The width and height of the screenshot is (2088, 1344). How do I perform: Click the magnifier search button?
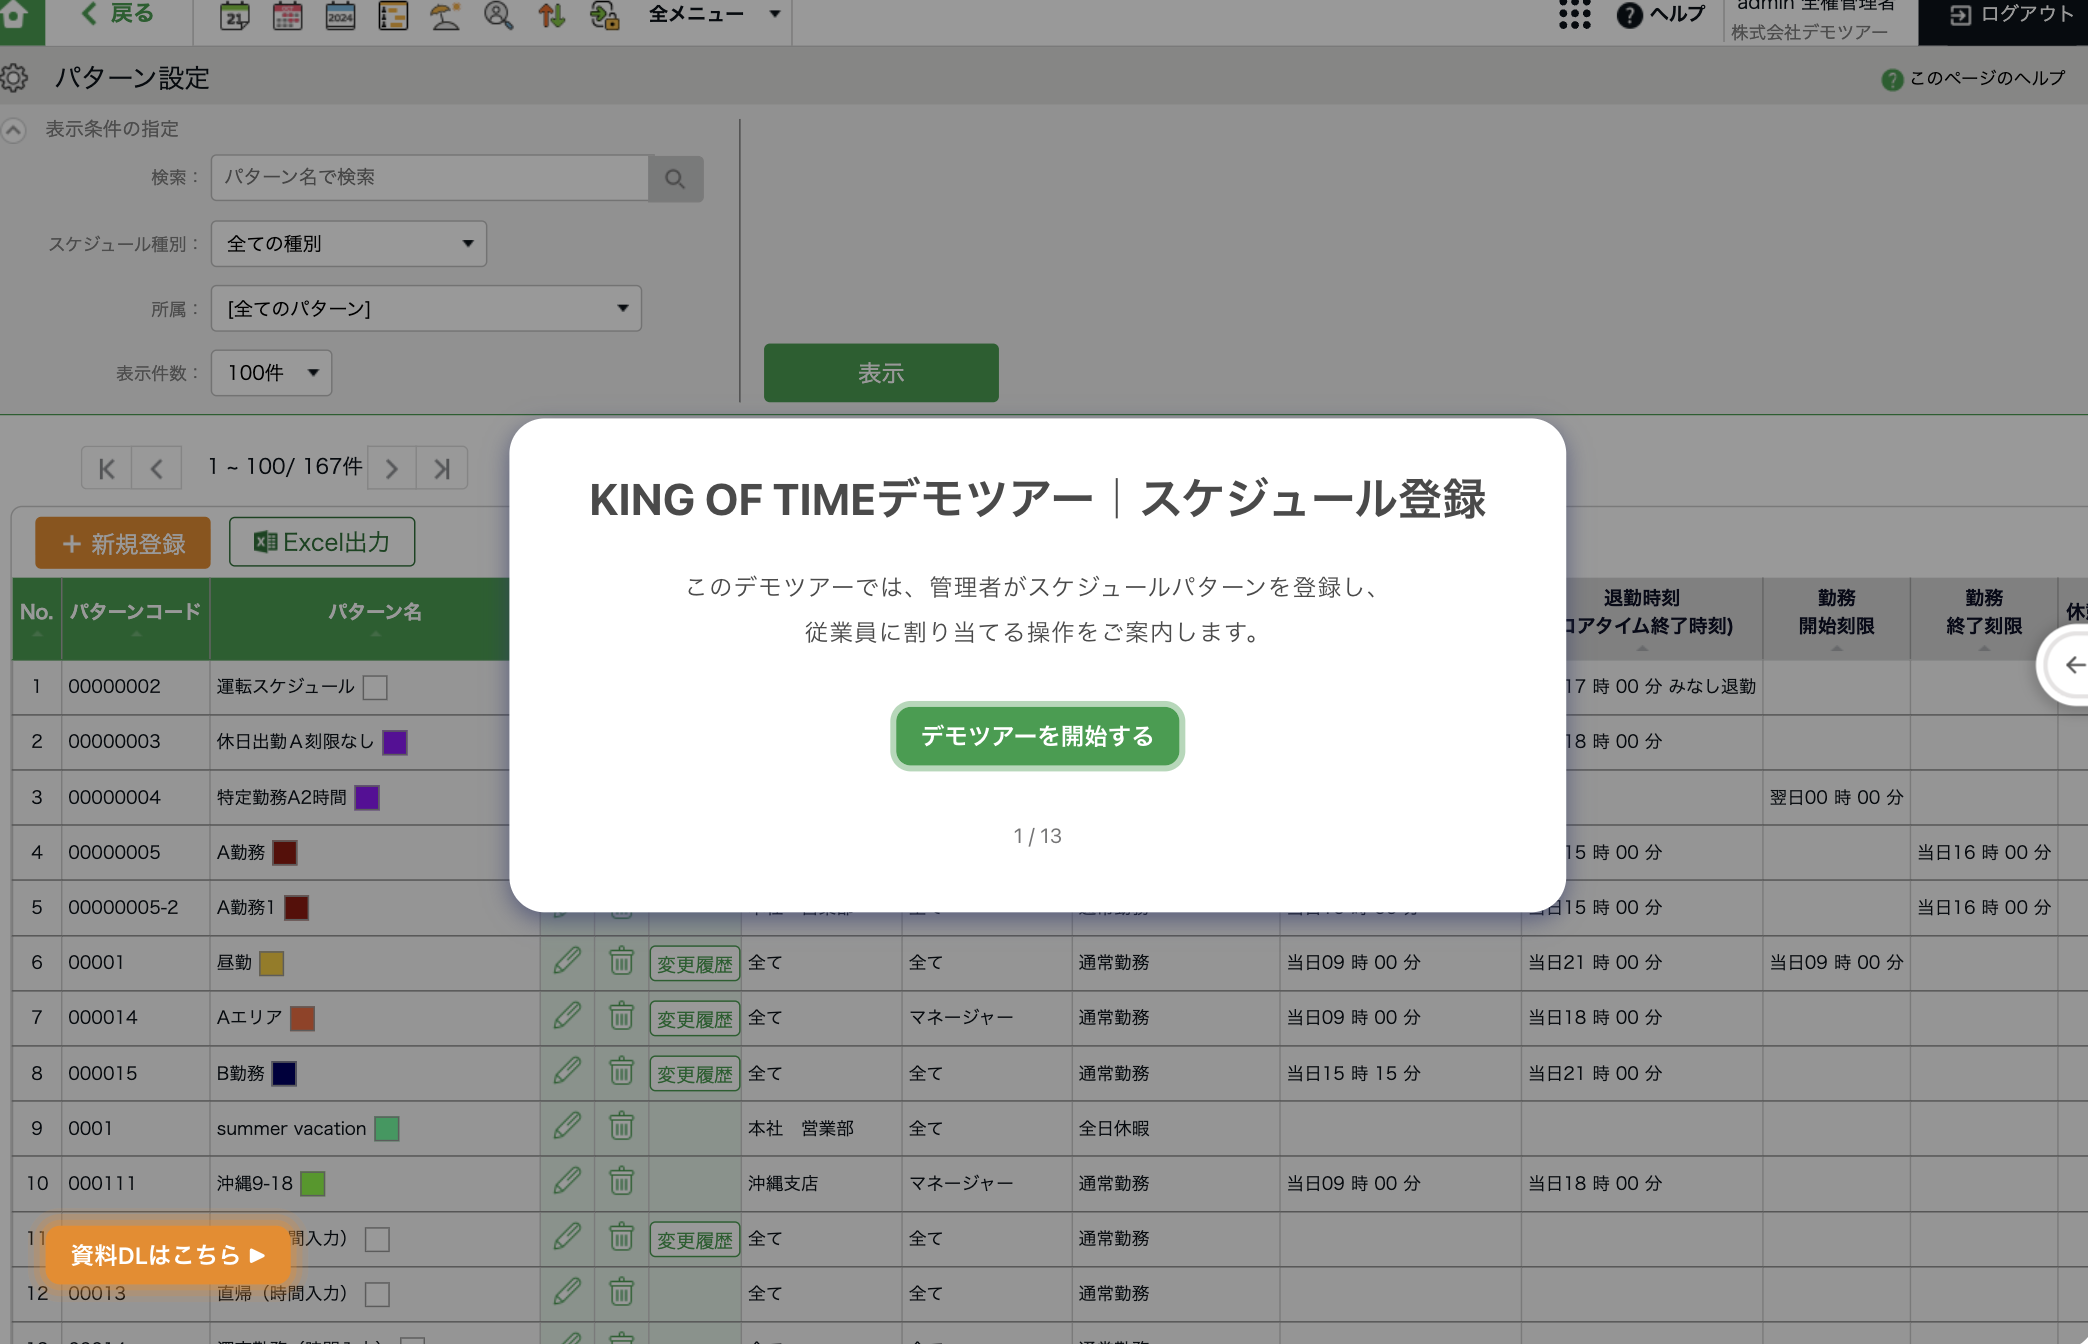(x=676, y=178)
